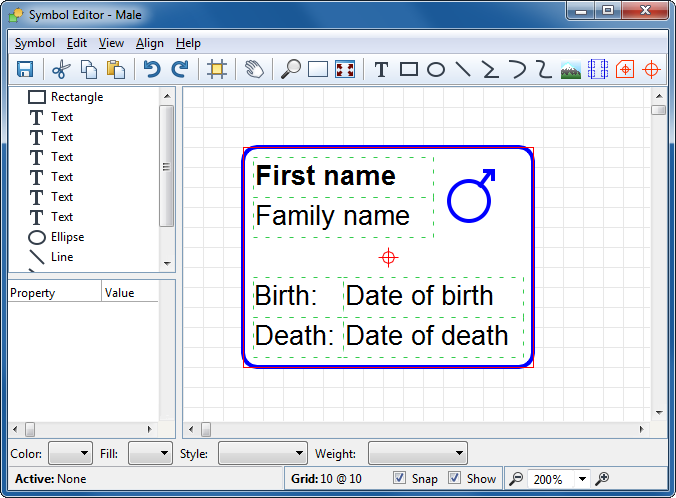Click the Cut scissors icon
Image resolution: width=676 pixels, height=498 pixels.
[61, 69]
